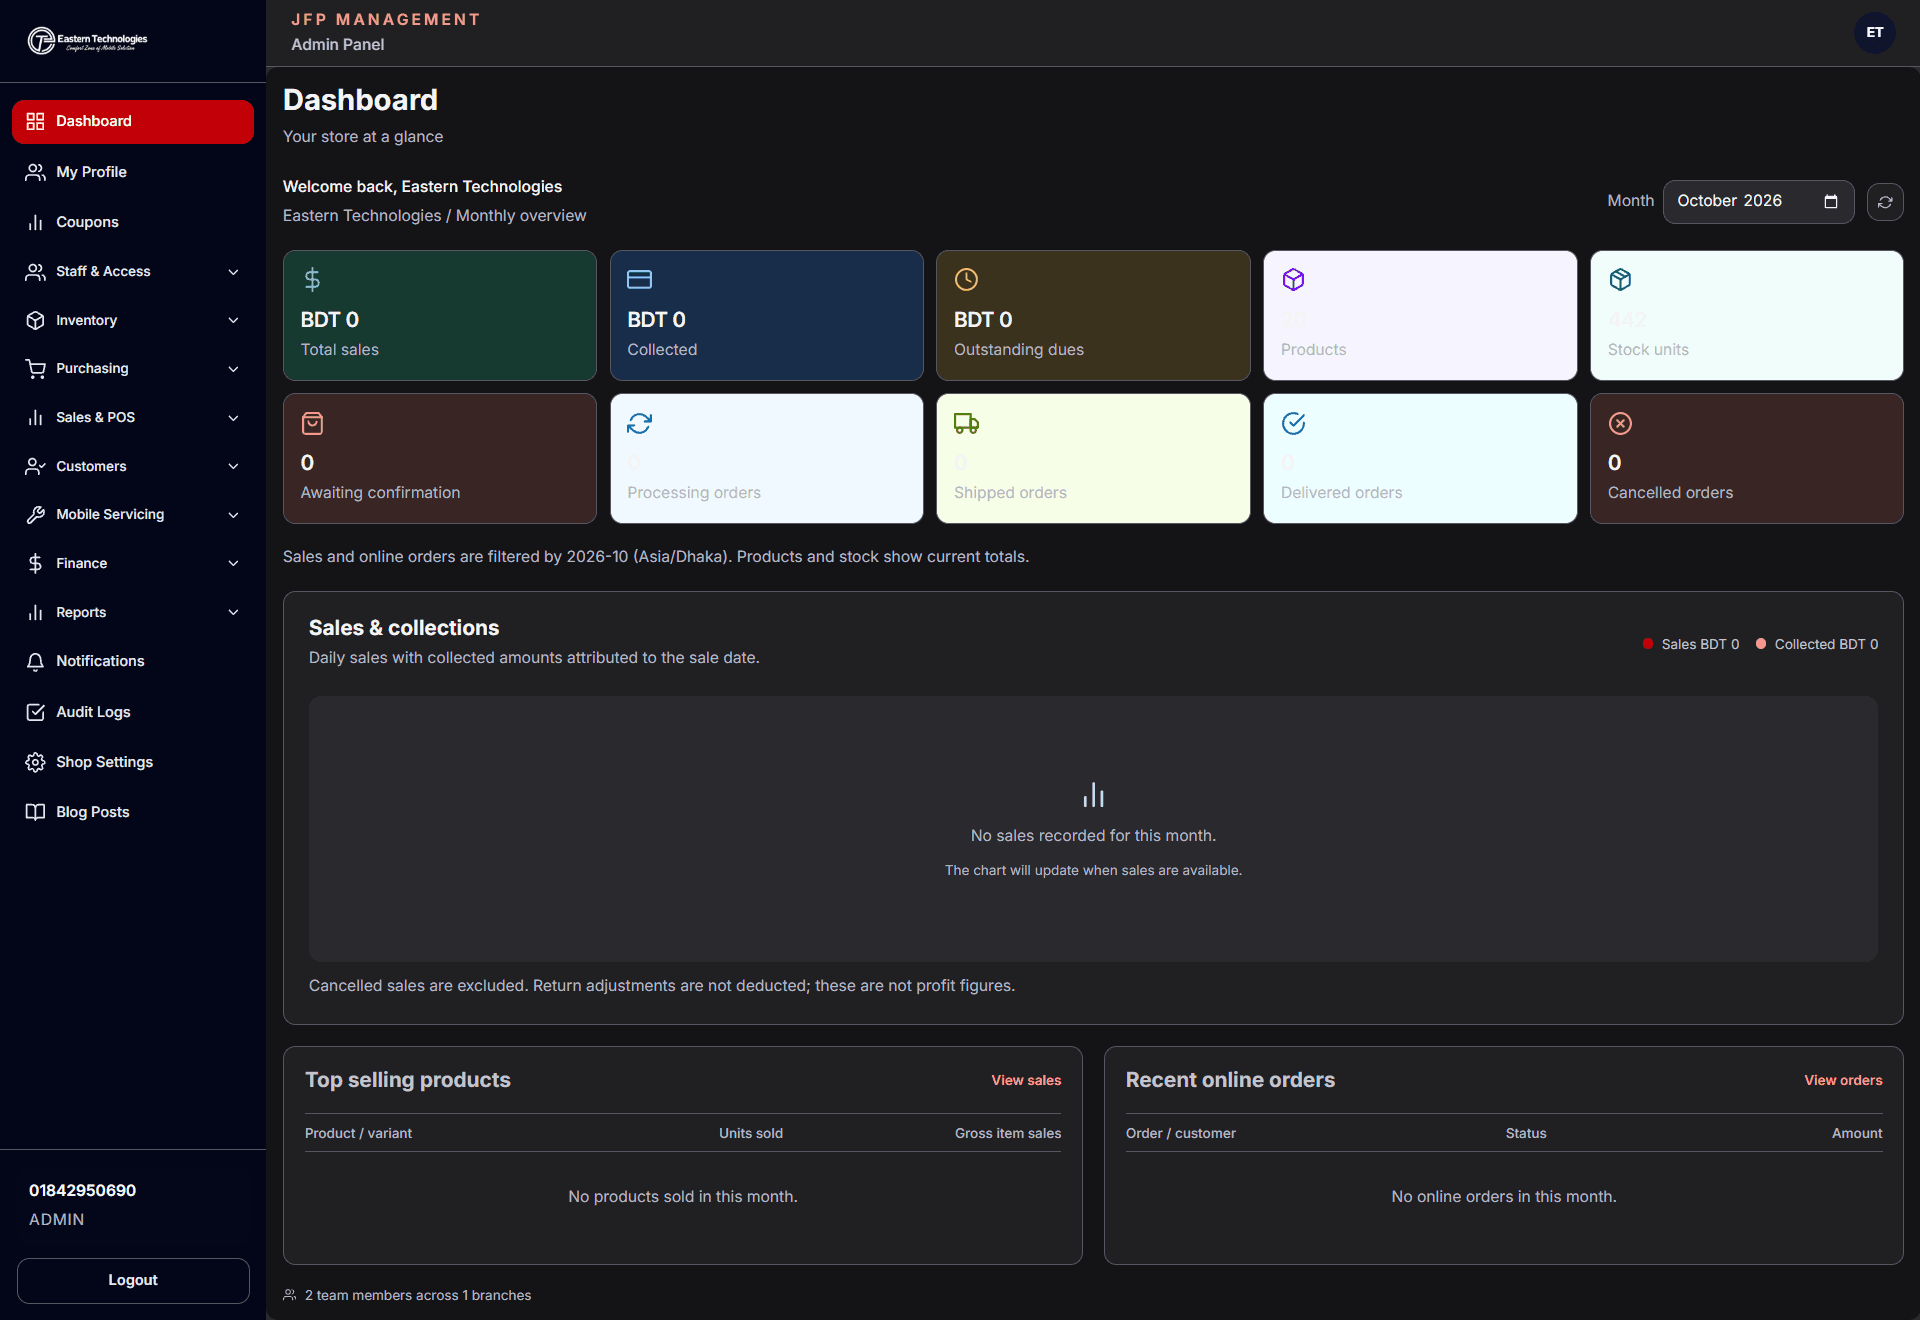Expand the Reports menu chevron
Image resolution: width=1920 pixels, height=1320 pixels.
tap(233, 612)
